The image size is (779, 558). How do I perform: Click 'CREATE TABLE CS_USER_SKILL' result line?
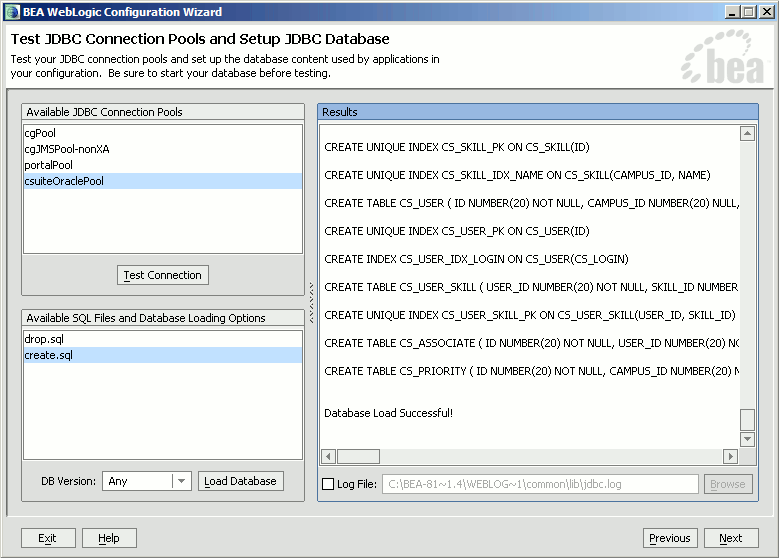click(x=532, y=287)
